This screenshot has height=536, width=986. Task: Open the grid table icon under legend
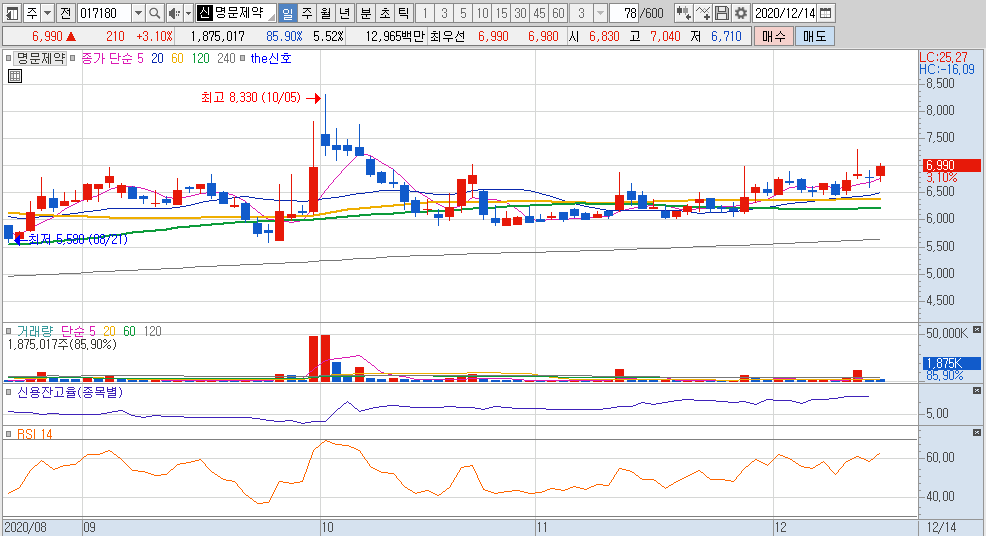click(15, 76)
